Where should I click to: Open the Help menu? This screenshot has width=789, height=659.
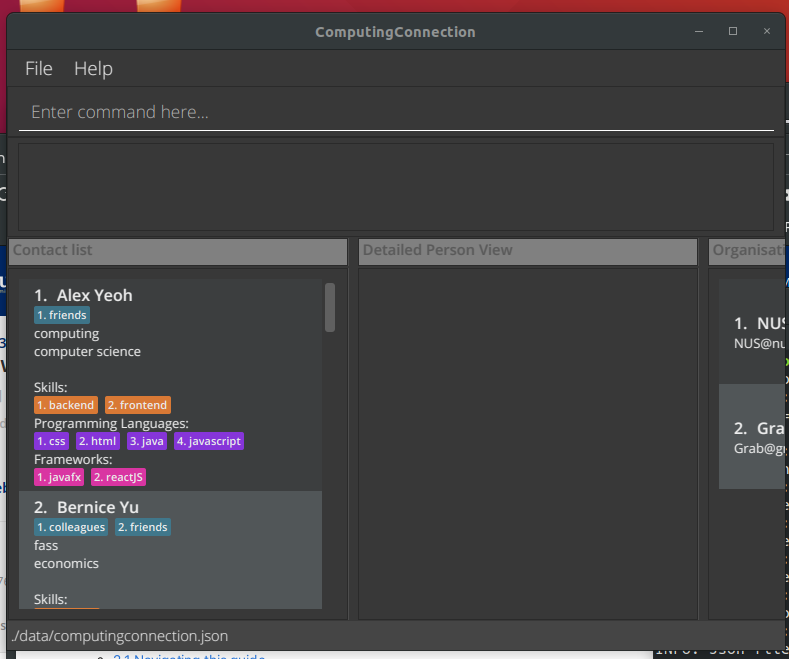[x=93, y=68]
